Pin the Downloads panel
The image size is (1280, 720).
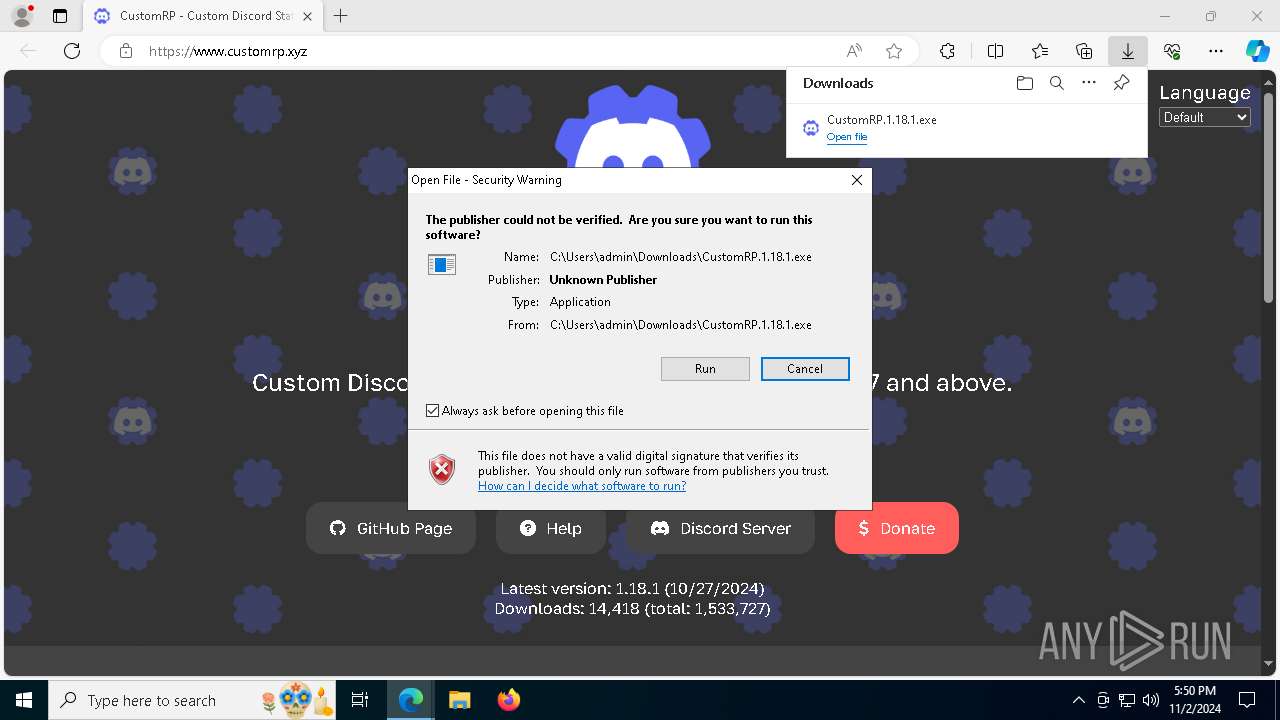tap(1121, 83)
